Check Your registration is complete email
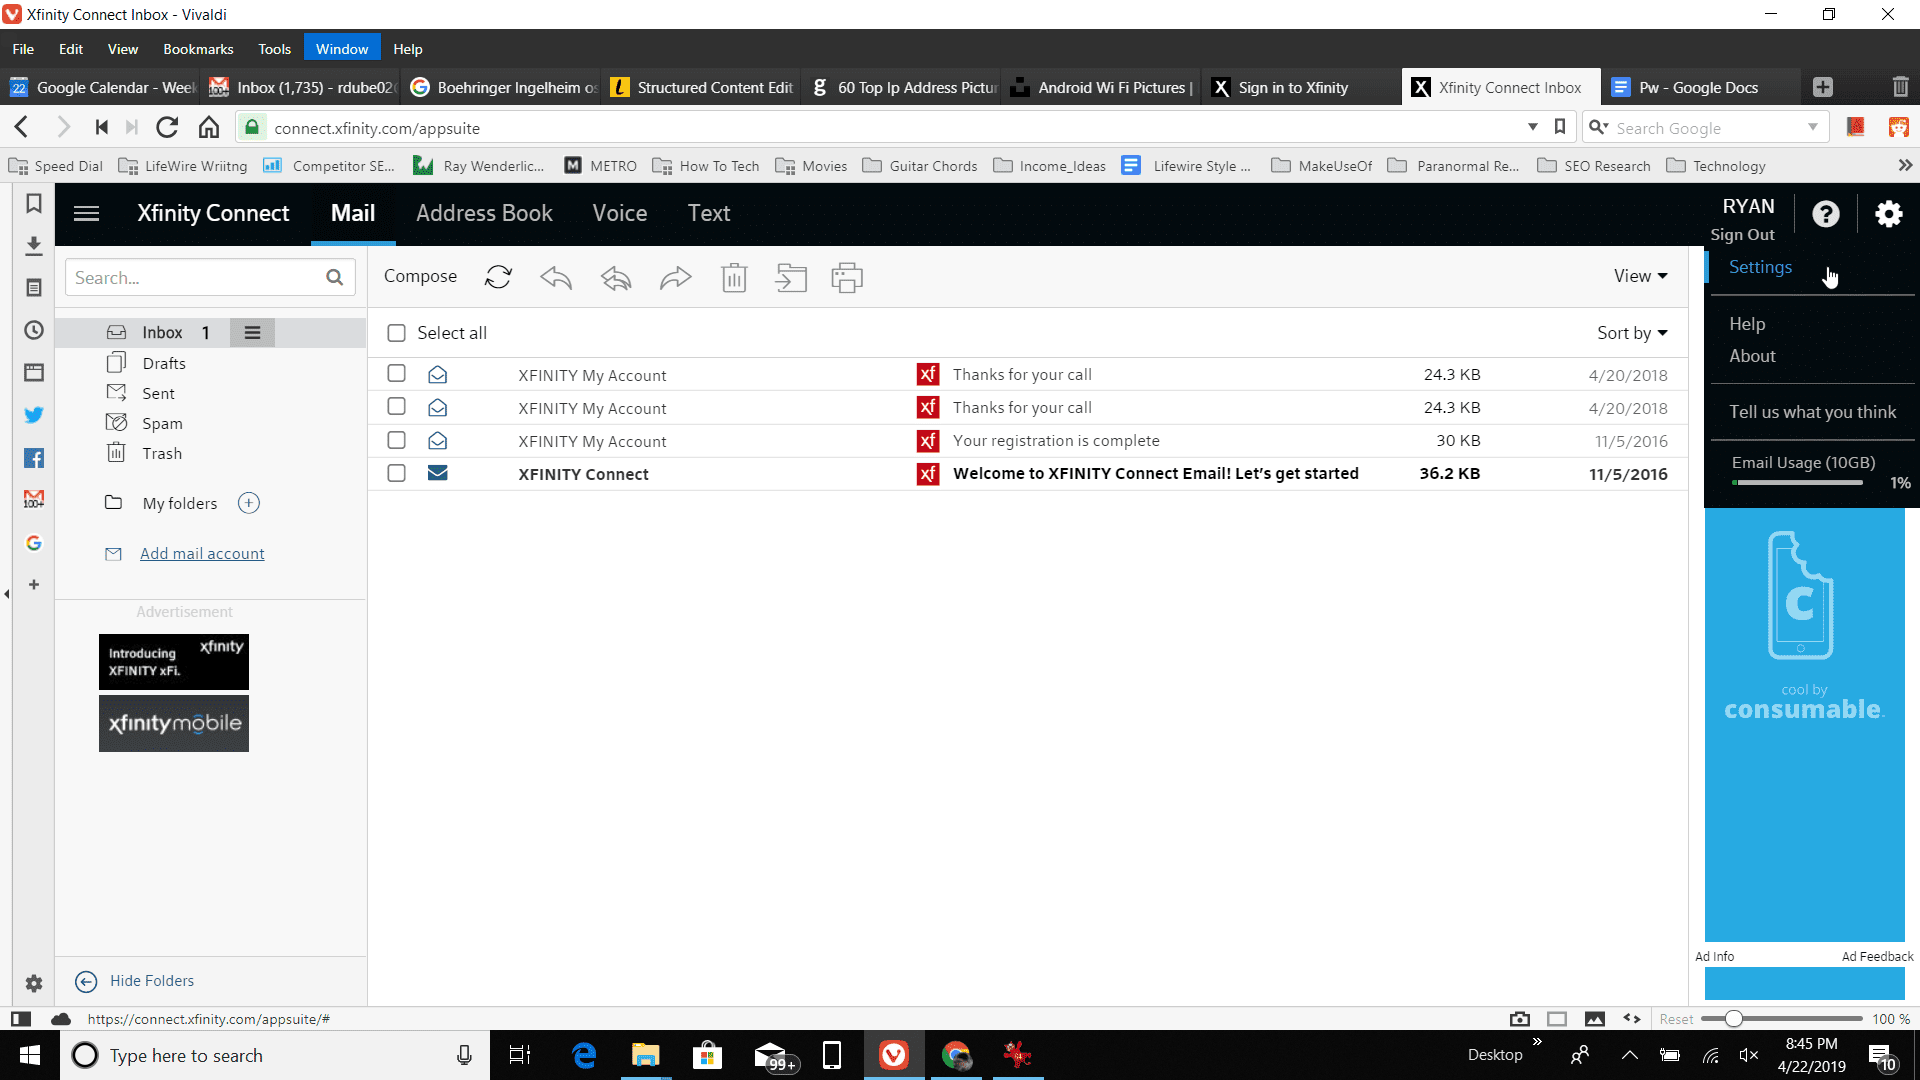This screenshot has height=1080, width=1920. [396, 440]
